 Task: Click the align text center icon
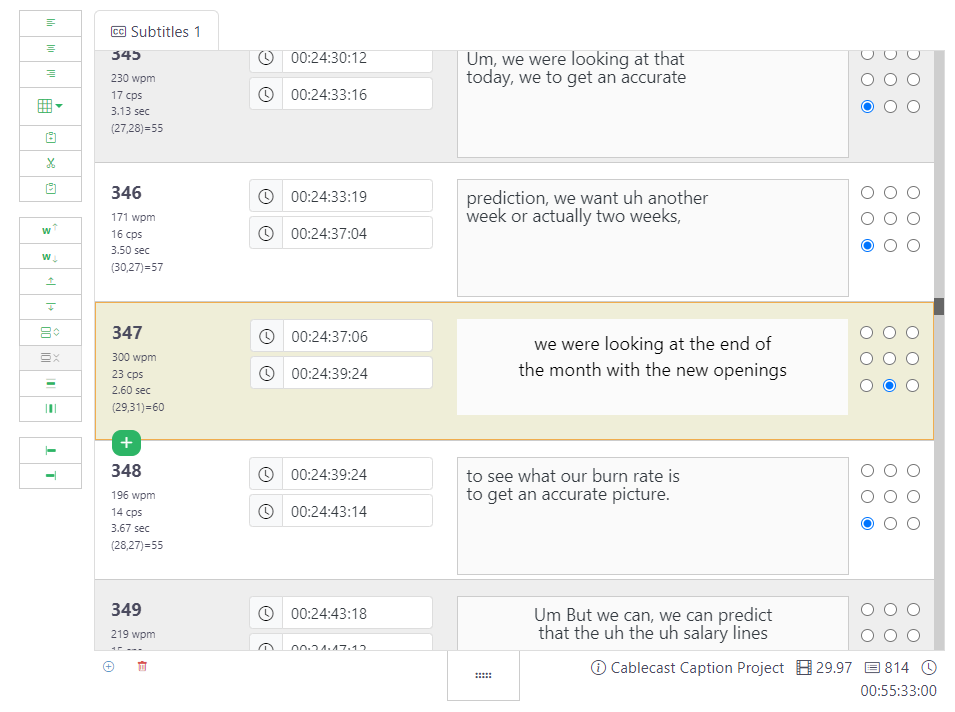click(x=50, y=48)
